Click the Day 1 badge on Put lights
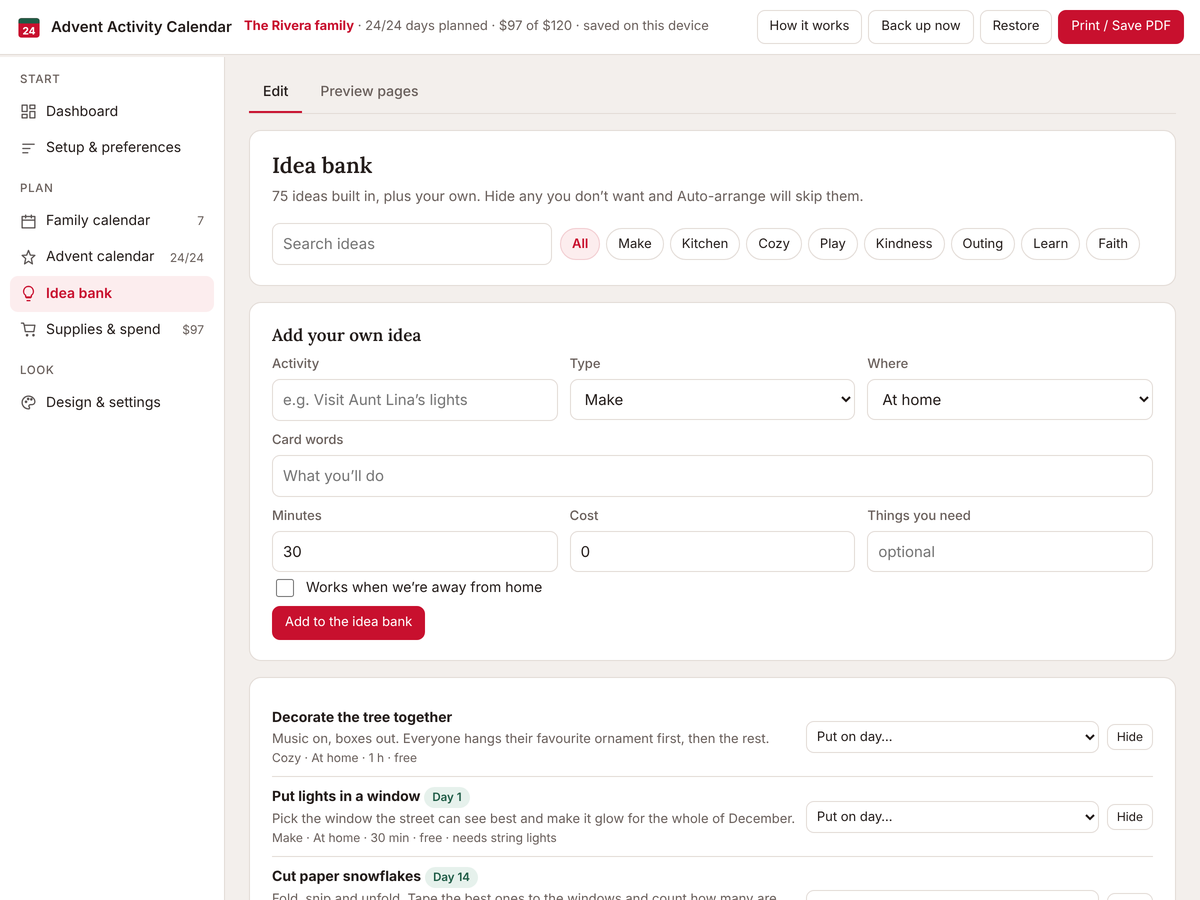The height and width of the screenshot is (900, 1200). (447, 797)
